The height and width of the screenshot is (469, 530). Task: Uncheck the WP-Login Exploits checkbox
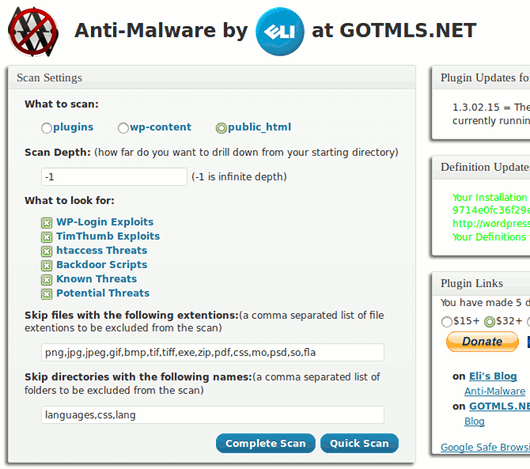click(x=47, y=223)
